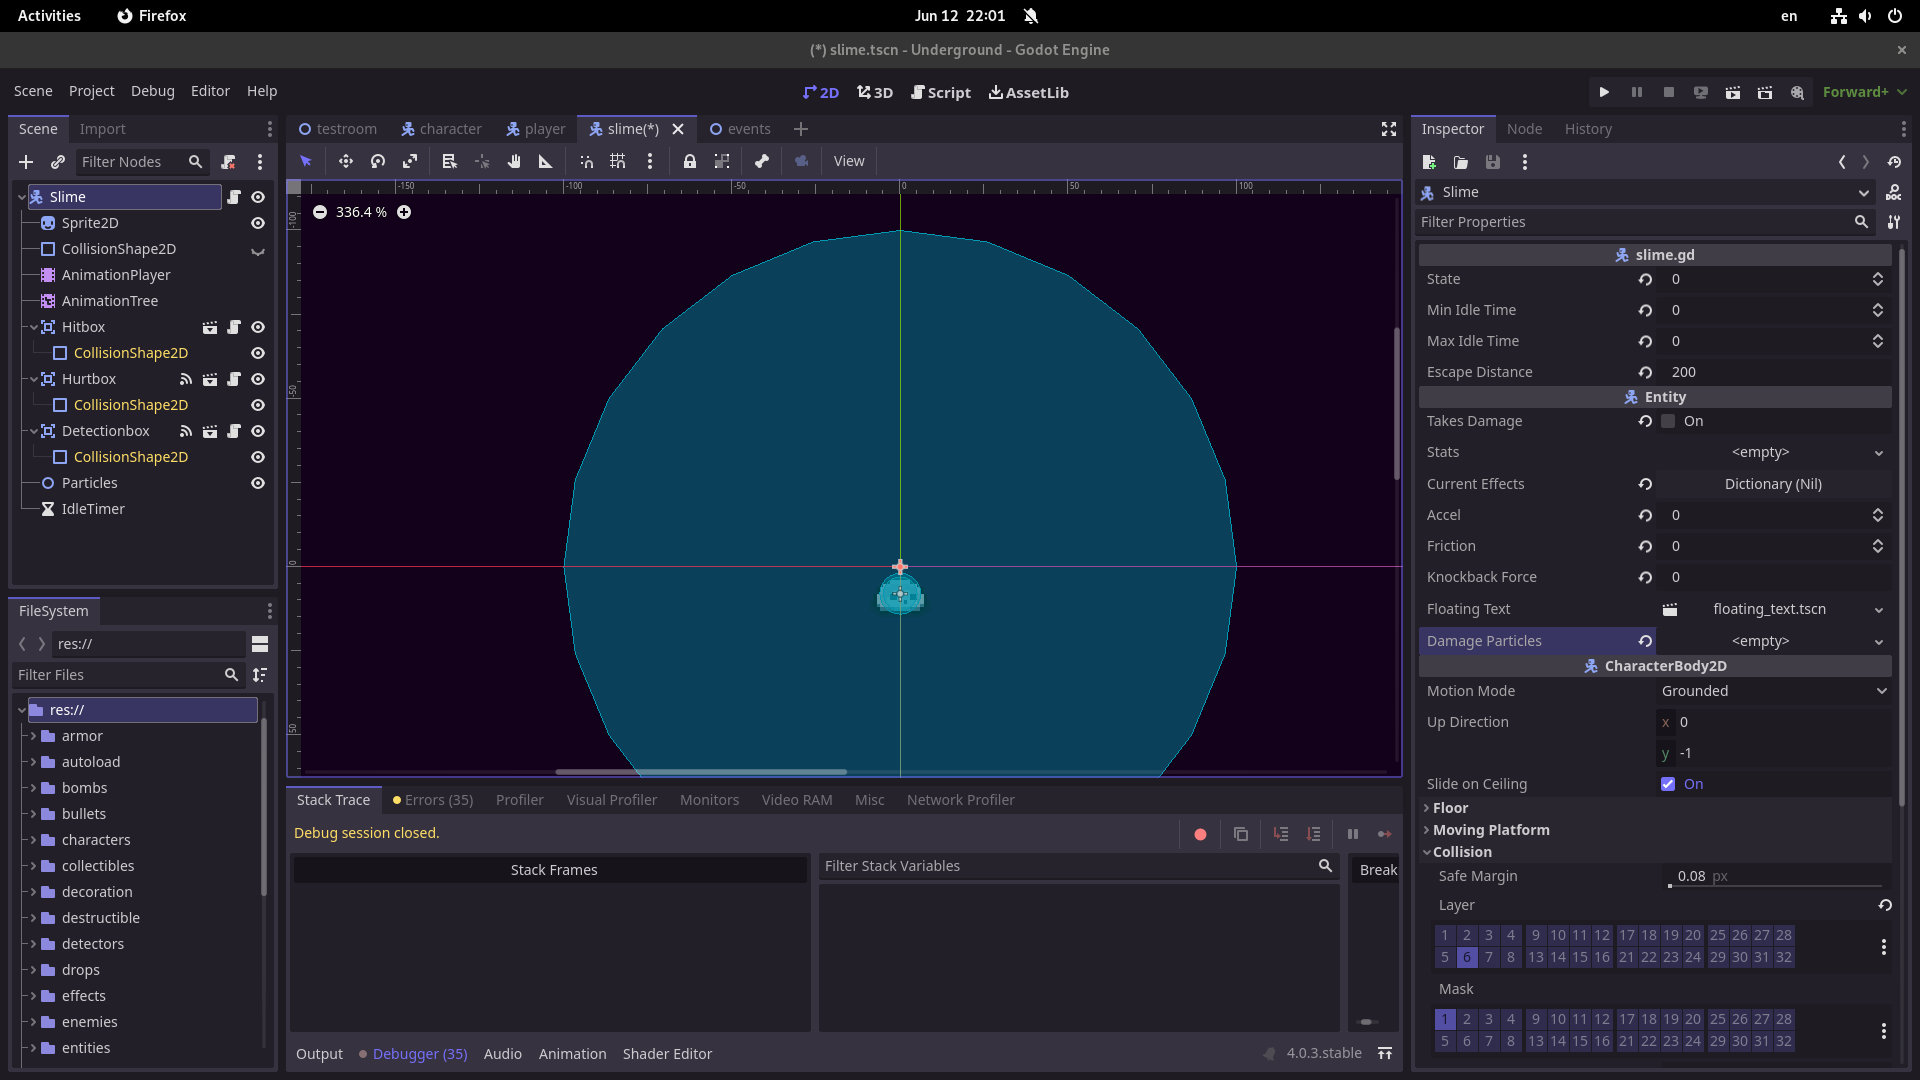The height and width of the screenshot is (1080, 1920).
Task: Open the Debug menu
Action: (152, 91)
